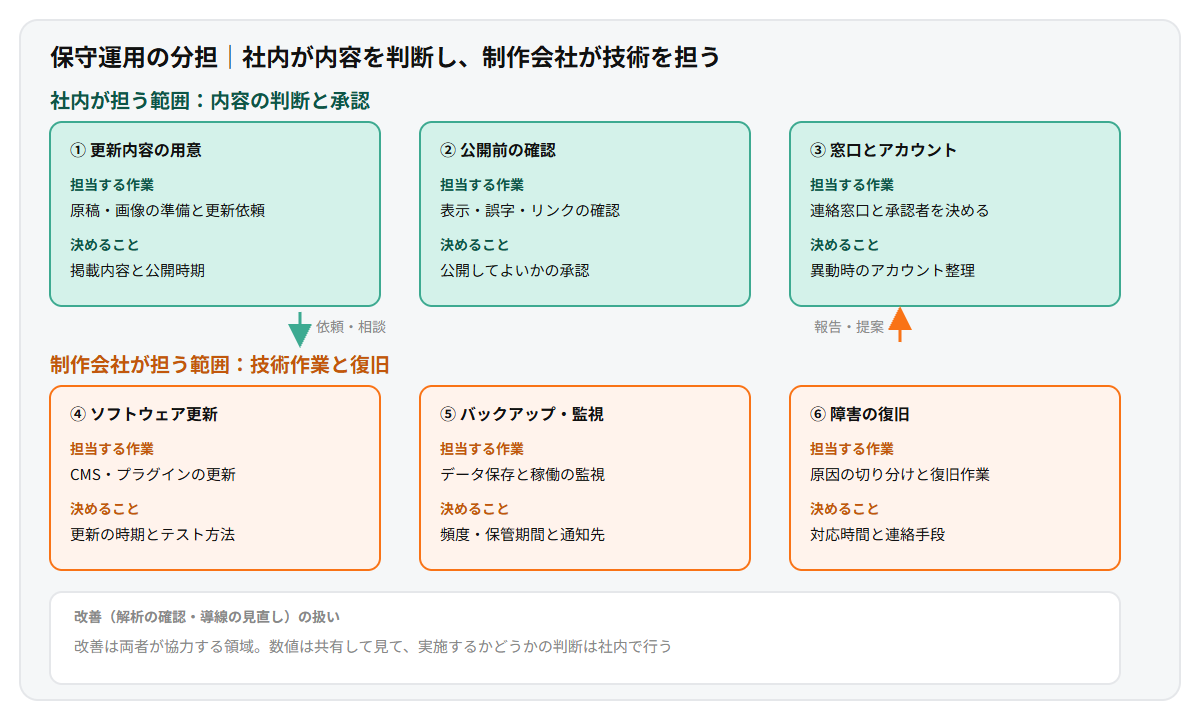Click 担当する作業 in the 公開前の確認 card
1200x720 pixels.
482,185
